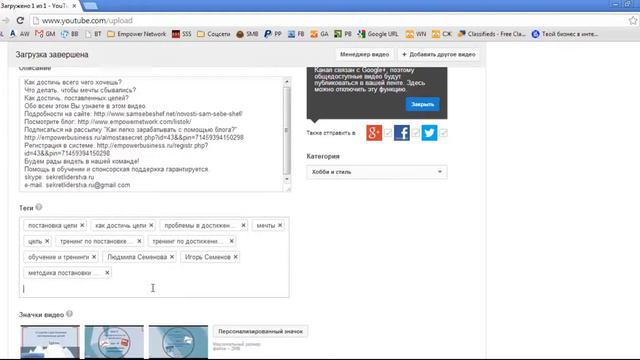The height and width of the screenshot is (360, 640).
Task: Click the description scrollbar up arrow
Action: coord(287,82)
